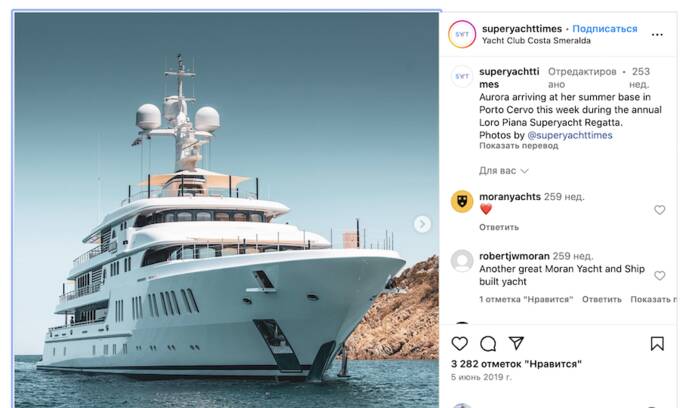View the 3 282 likes list
680x408 pixels.
tap(516, 364)
